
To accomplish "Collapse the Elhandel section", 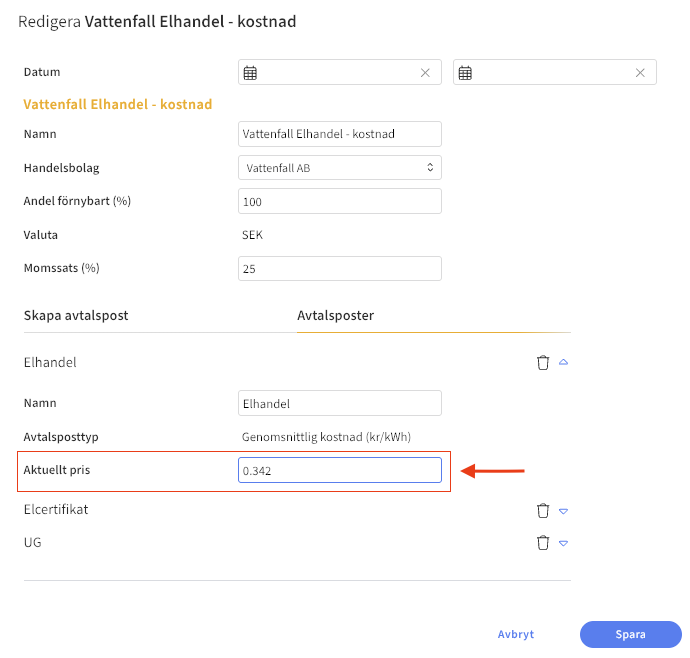I will point(563,363).
